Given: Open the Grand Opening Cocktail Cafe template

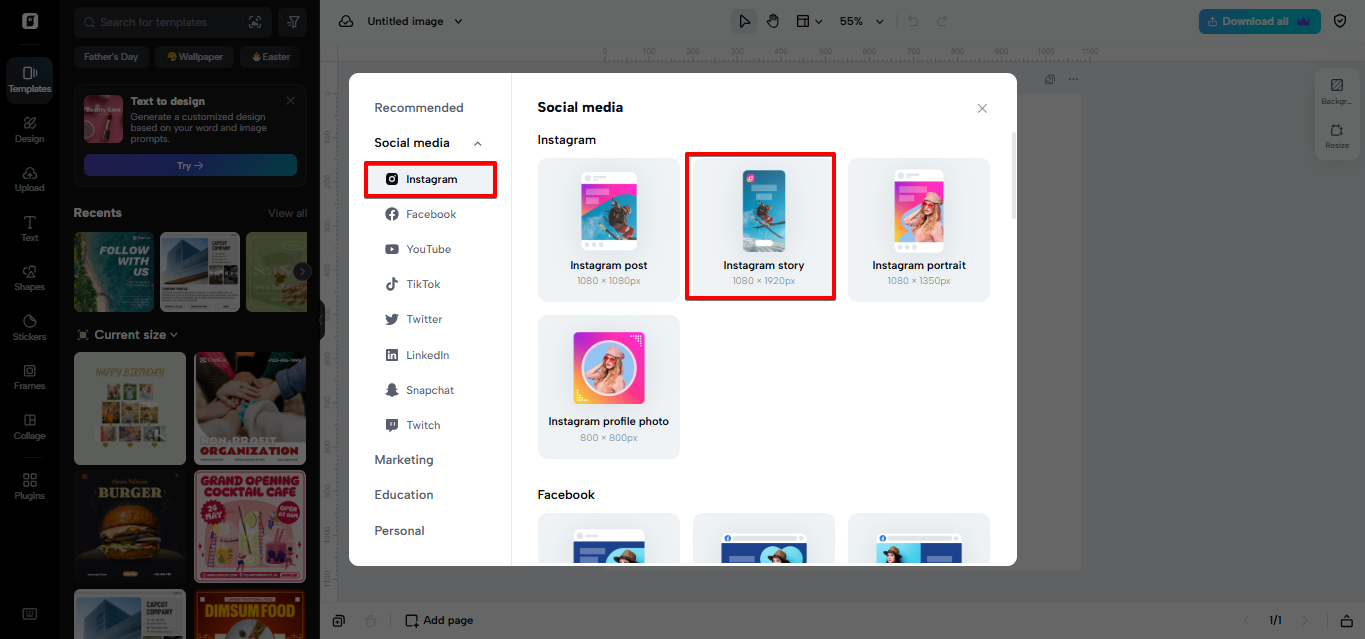Looking at the screenshot, I should click(250, 527).
